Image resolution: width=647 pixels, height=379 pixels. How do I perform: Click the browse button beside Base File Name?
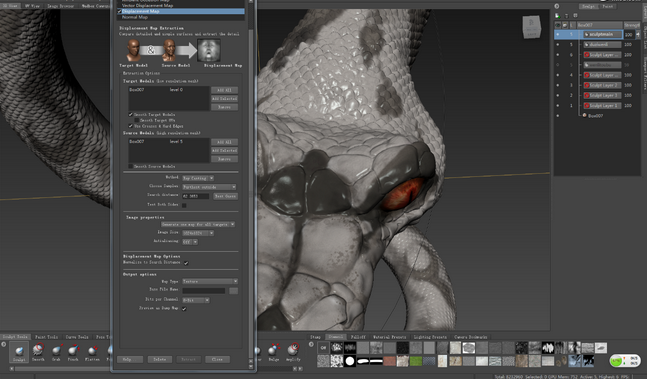(233, 291)
